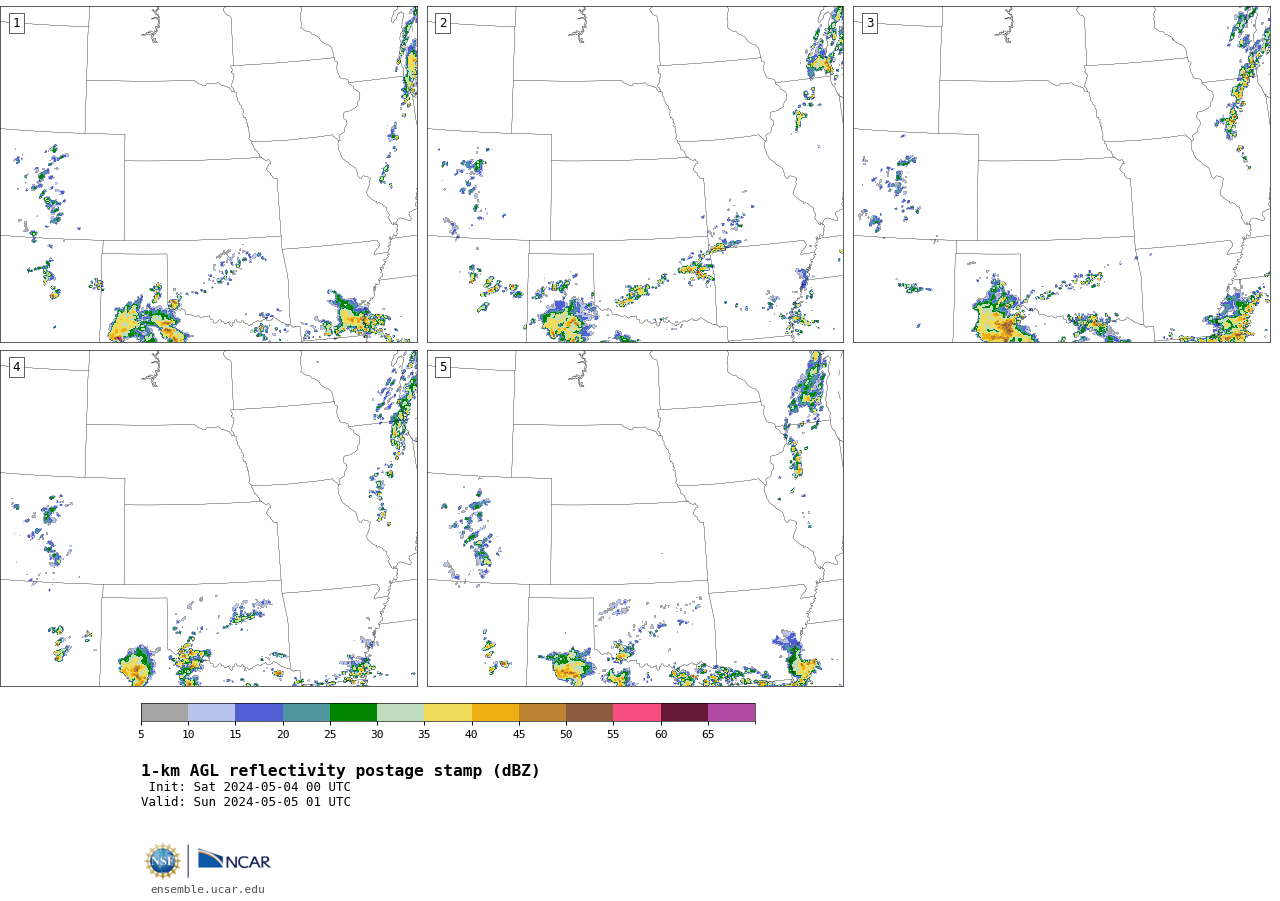The image size is (1280, 901).
Task: Click the colorbar tick label 20
Action: (283, 735)
